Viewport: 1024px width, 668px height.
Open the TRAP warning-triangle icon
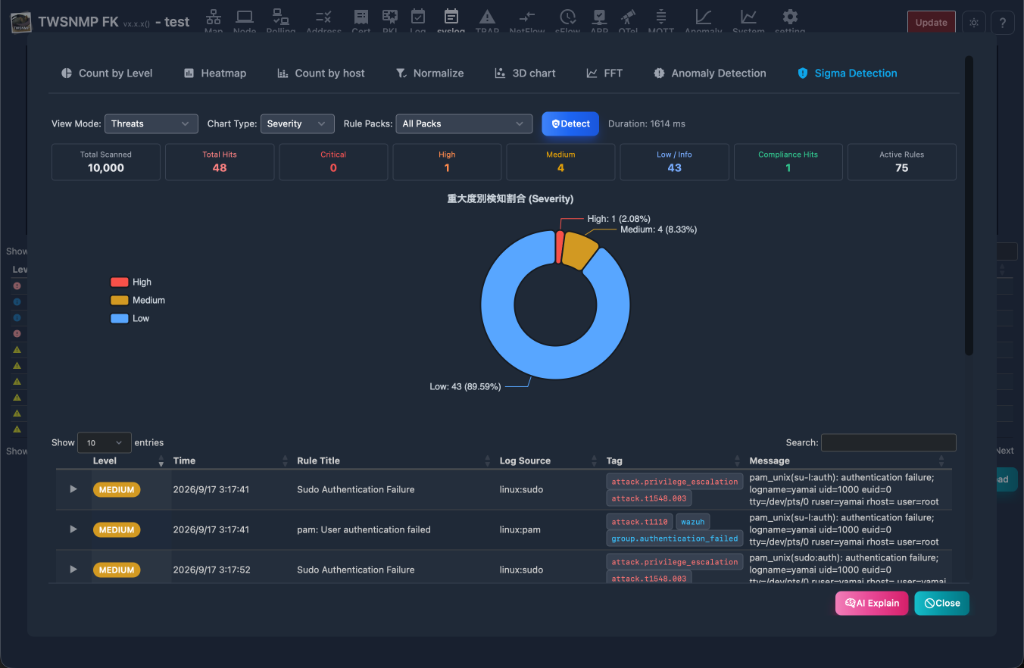(487, 20)
